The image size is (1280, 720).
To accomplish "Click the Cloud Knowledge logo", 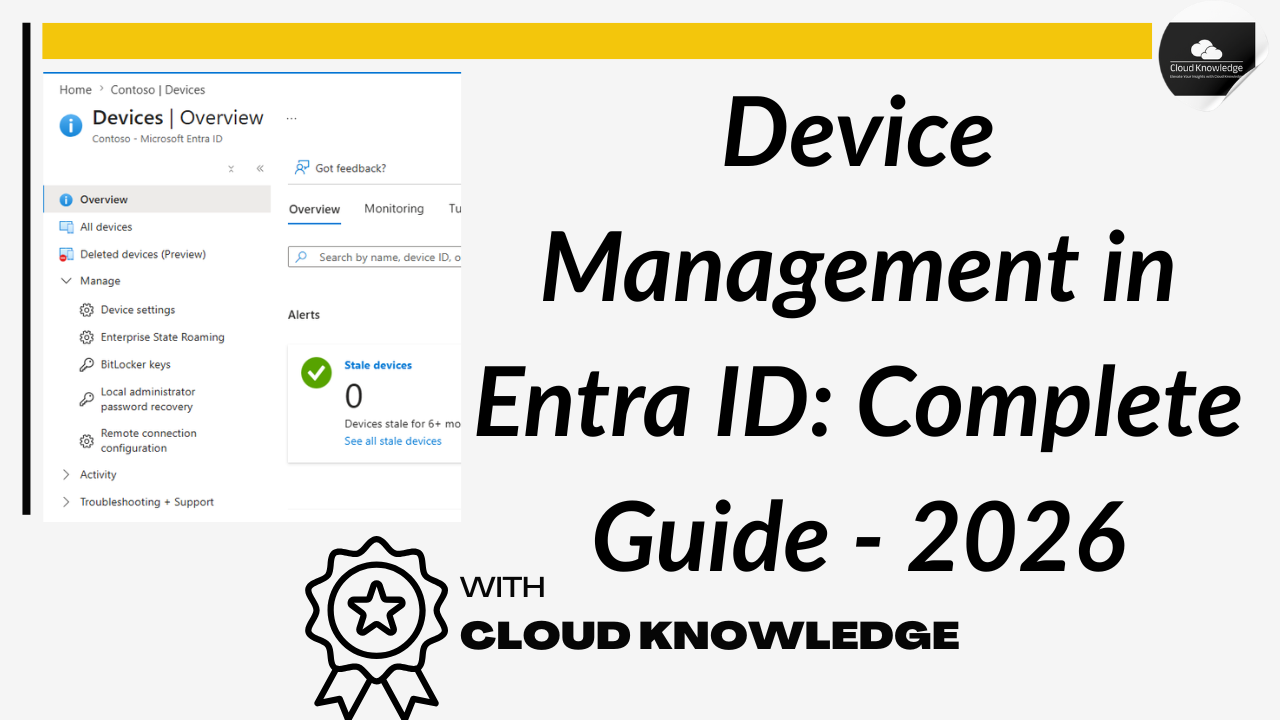I will 1207,58.
